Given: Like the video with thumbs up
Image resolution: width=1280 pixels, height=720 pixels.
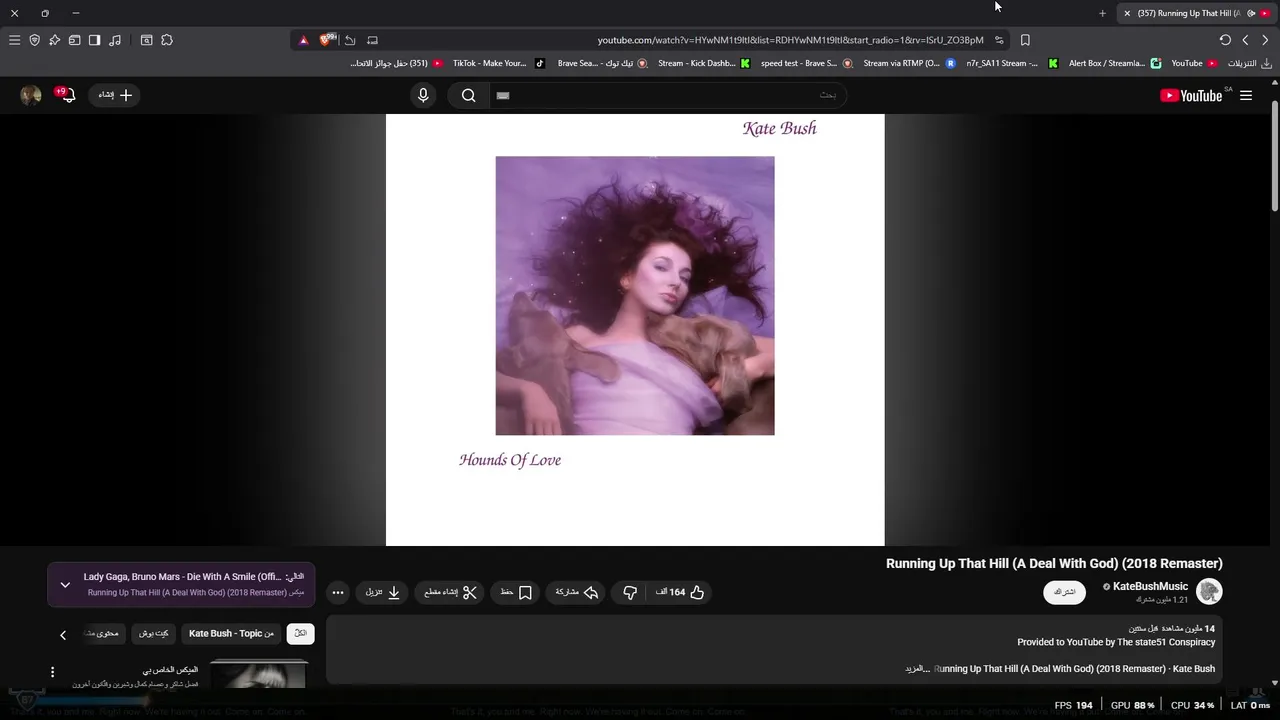Looking at the screenshot, I should (x=680, y=592).
